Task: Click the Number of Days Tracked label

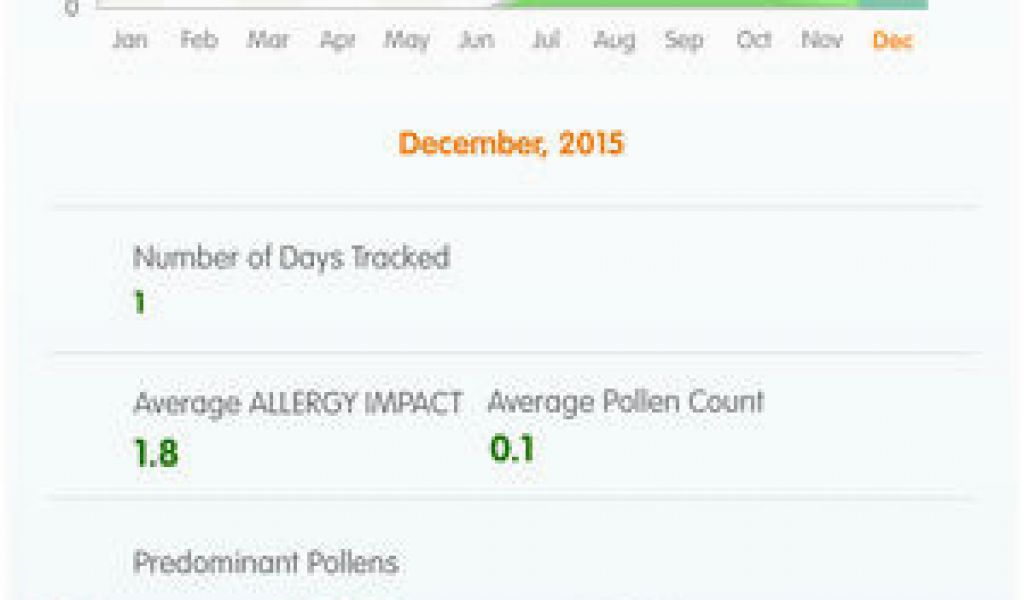Action: 291,257
